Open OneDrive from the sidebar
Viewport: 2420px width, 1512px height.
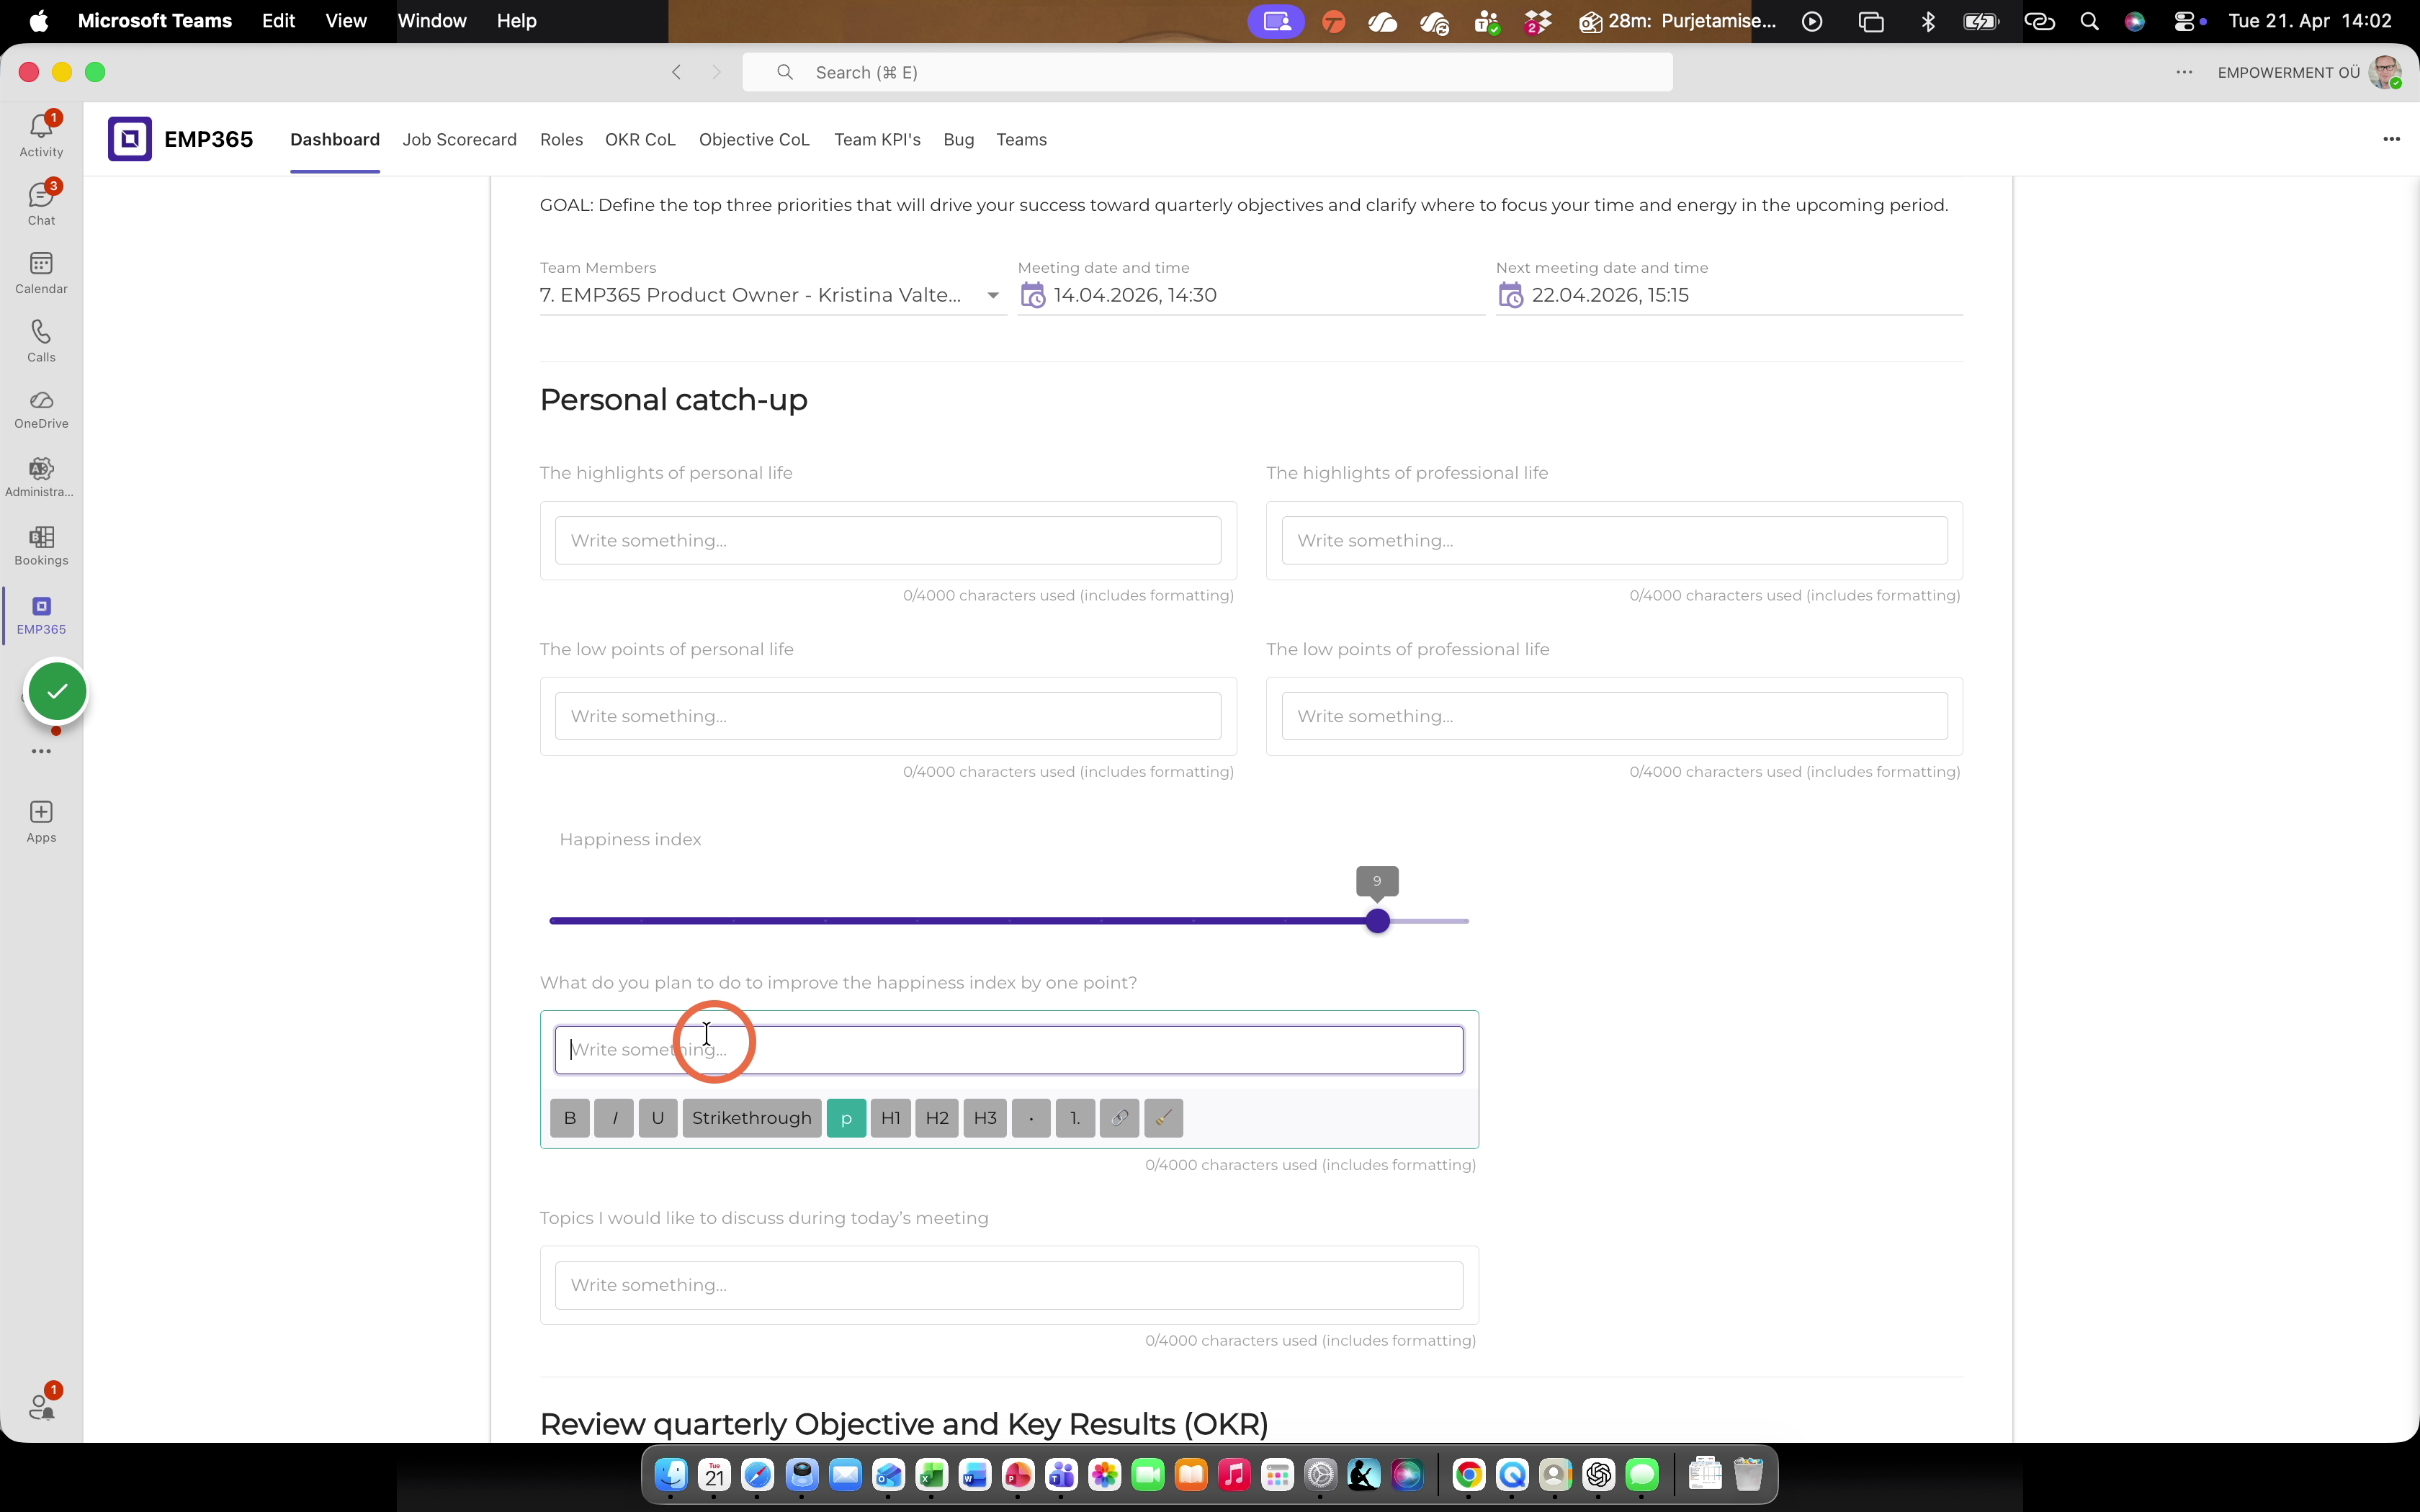pyautogui.click(x=41, y=409)
